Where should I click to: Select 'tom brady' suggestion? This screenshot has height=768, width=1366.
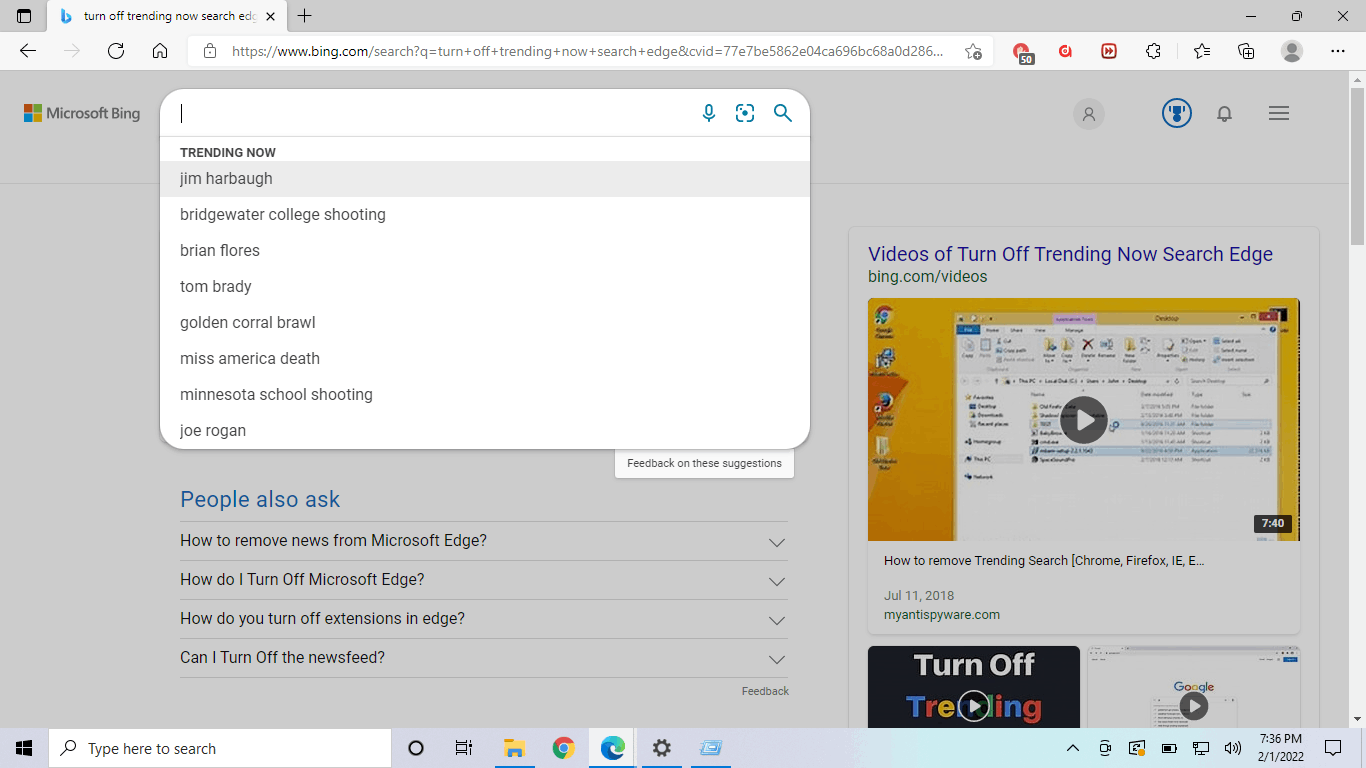(x=485, y=287)
